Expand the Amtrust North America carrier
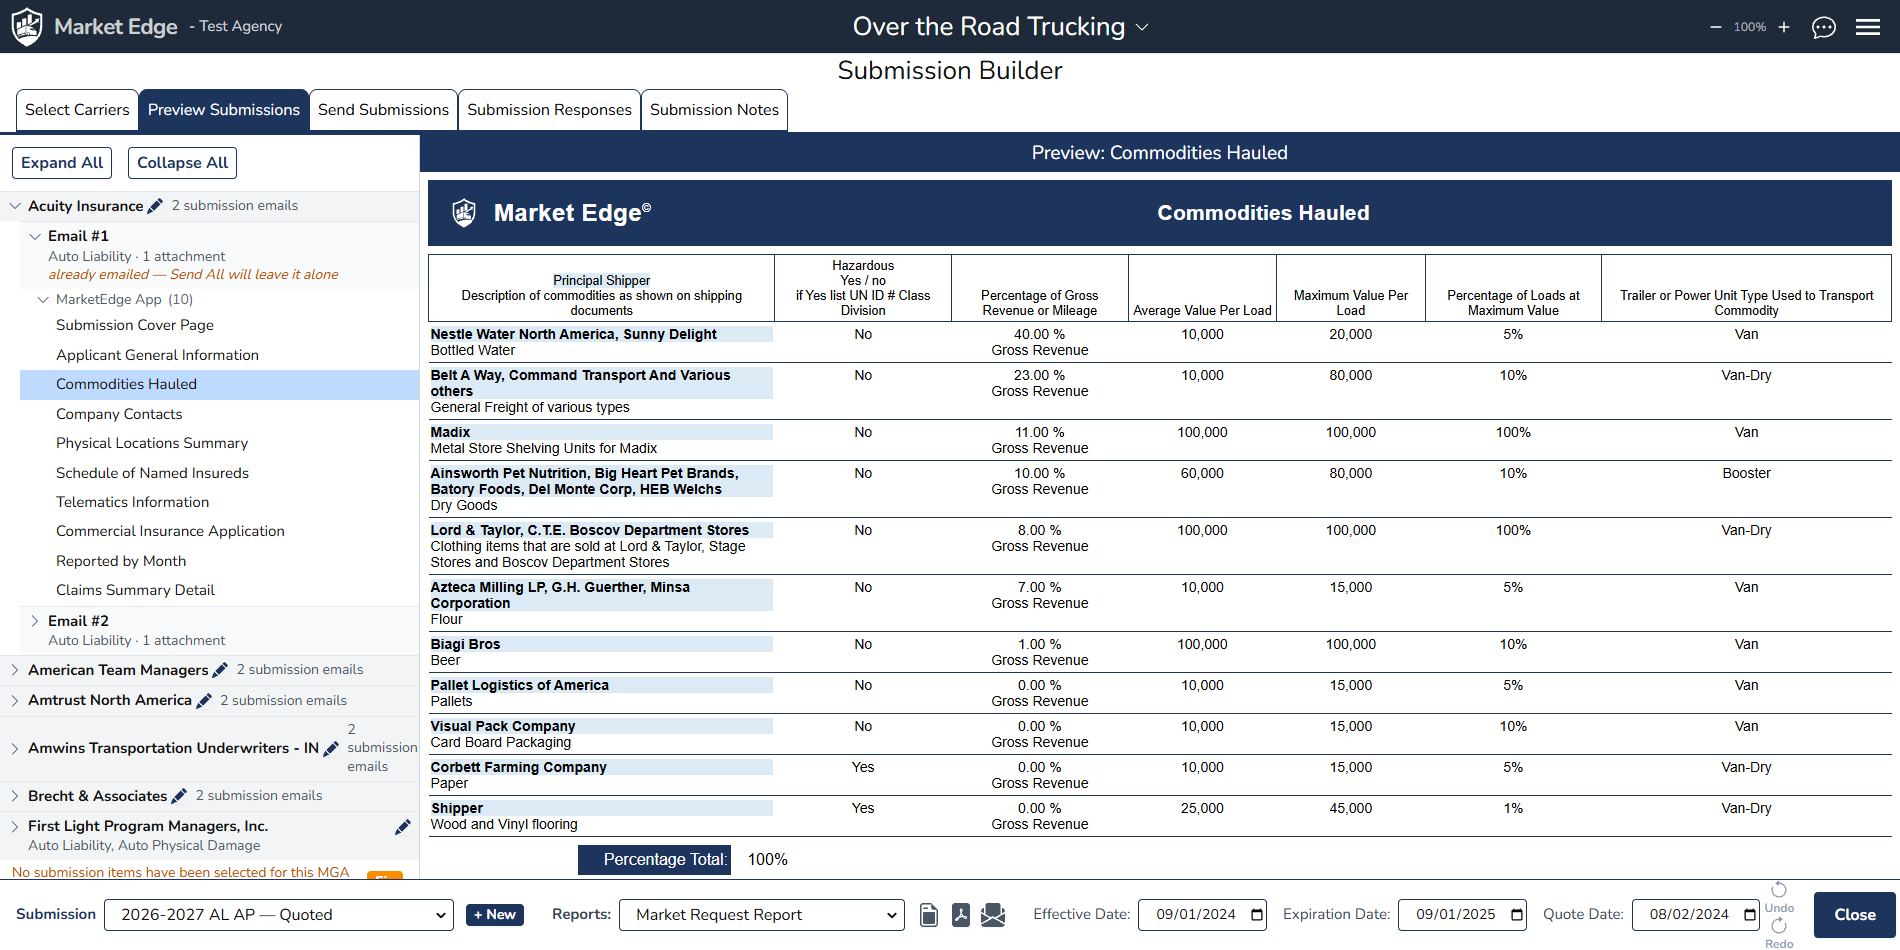This screenshot has width=1900, height=950. point(15,701)
